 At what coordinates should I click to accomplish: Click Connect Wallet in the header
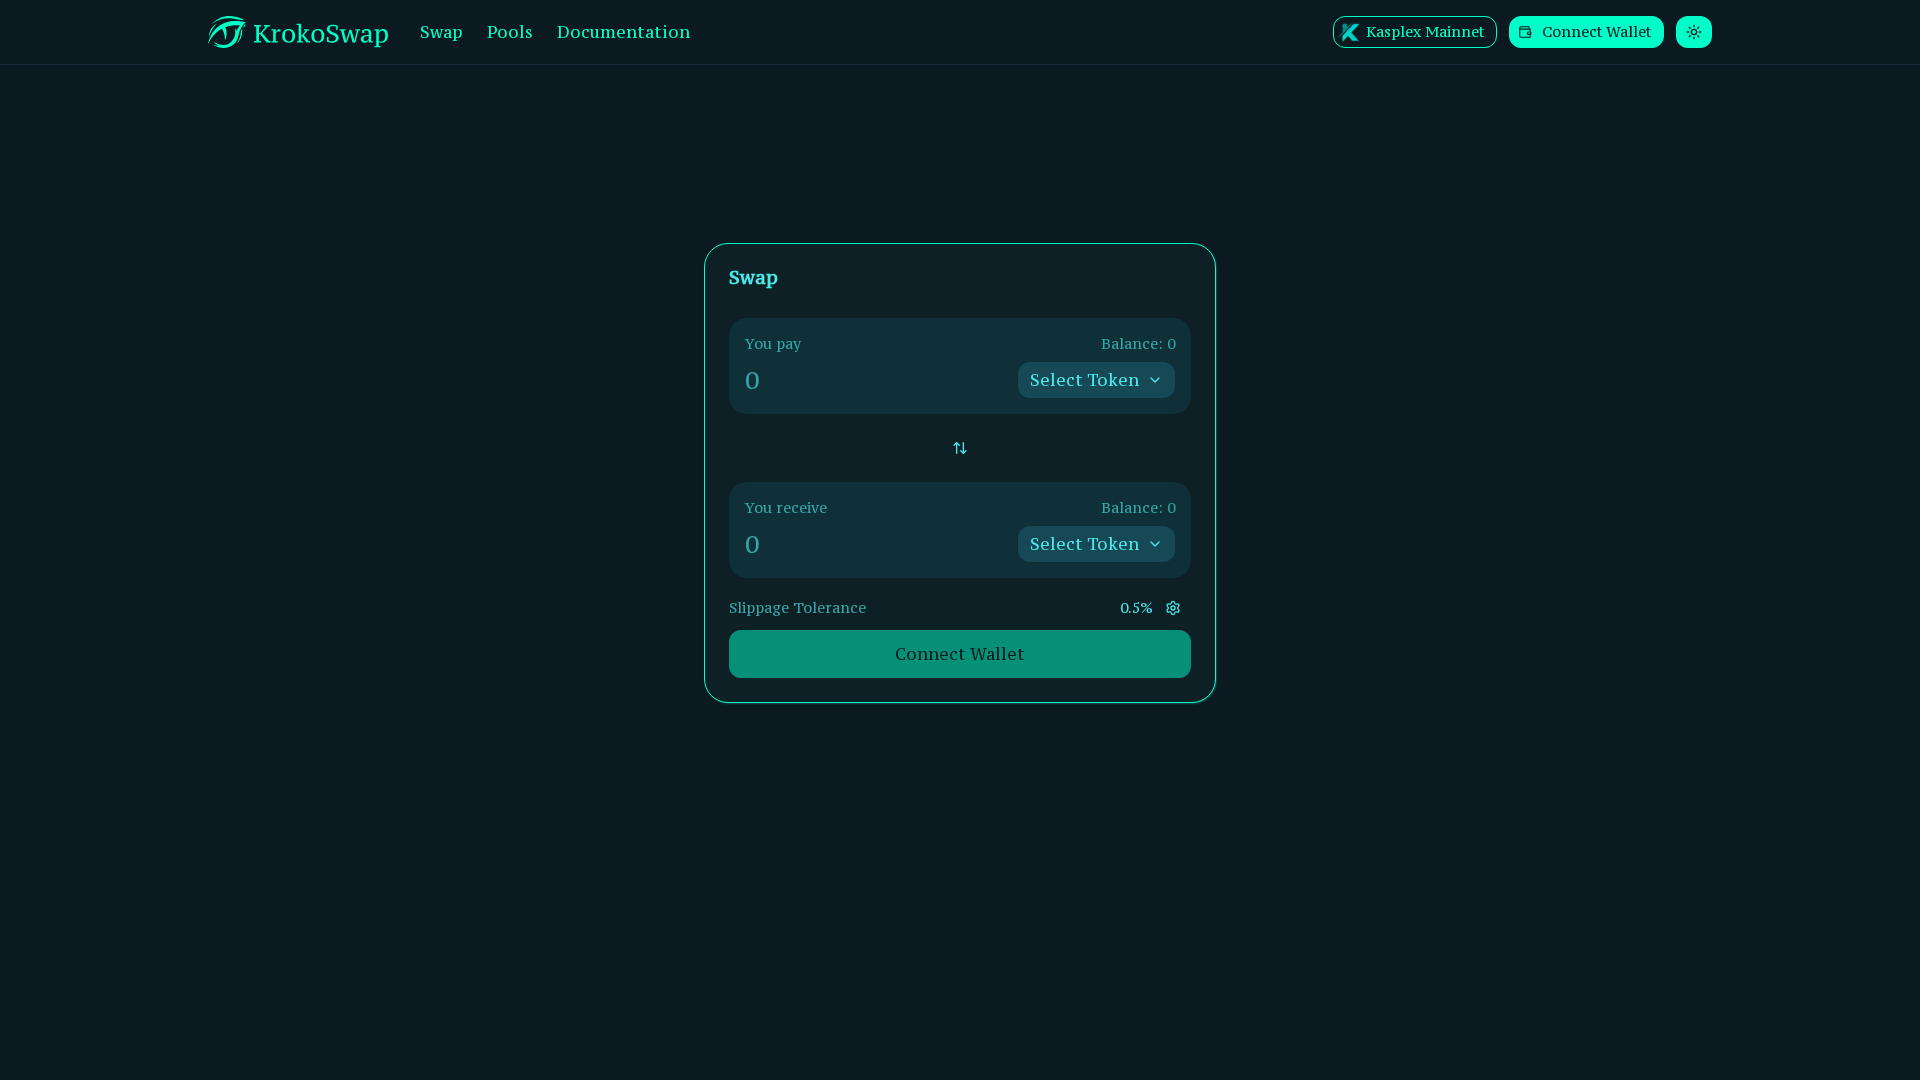tap(1586, 32)
